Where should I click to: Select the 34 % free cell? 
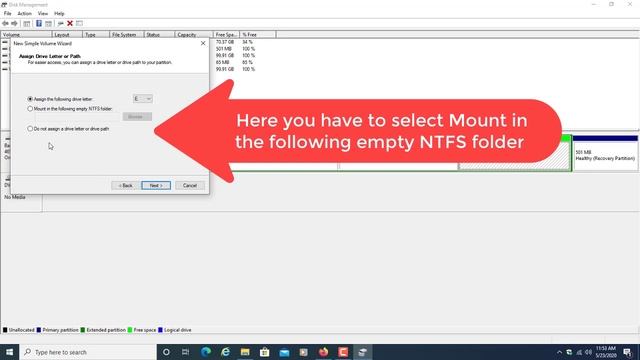pos(247,42)
